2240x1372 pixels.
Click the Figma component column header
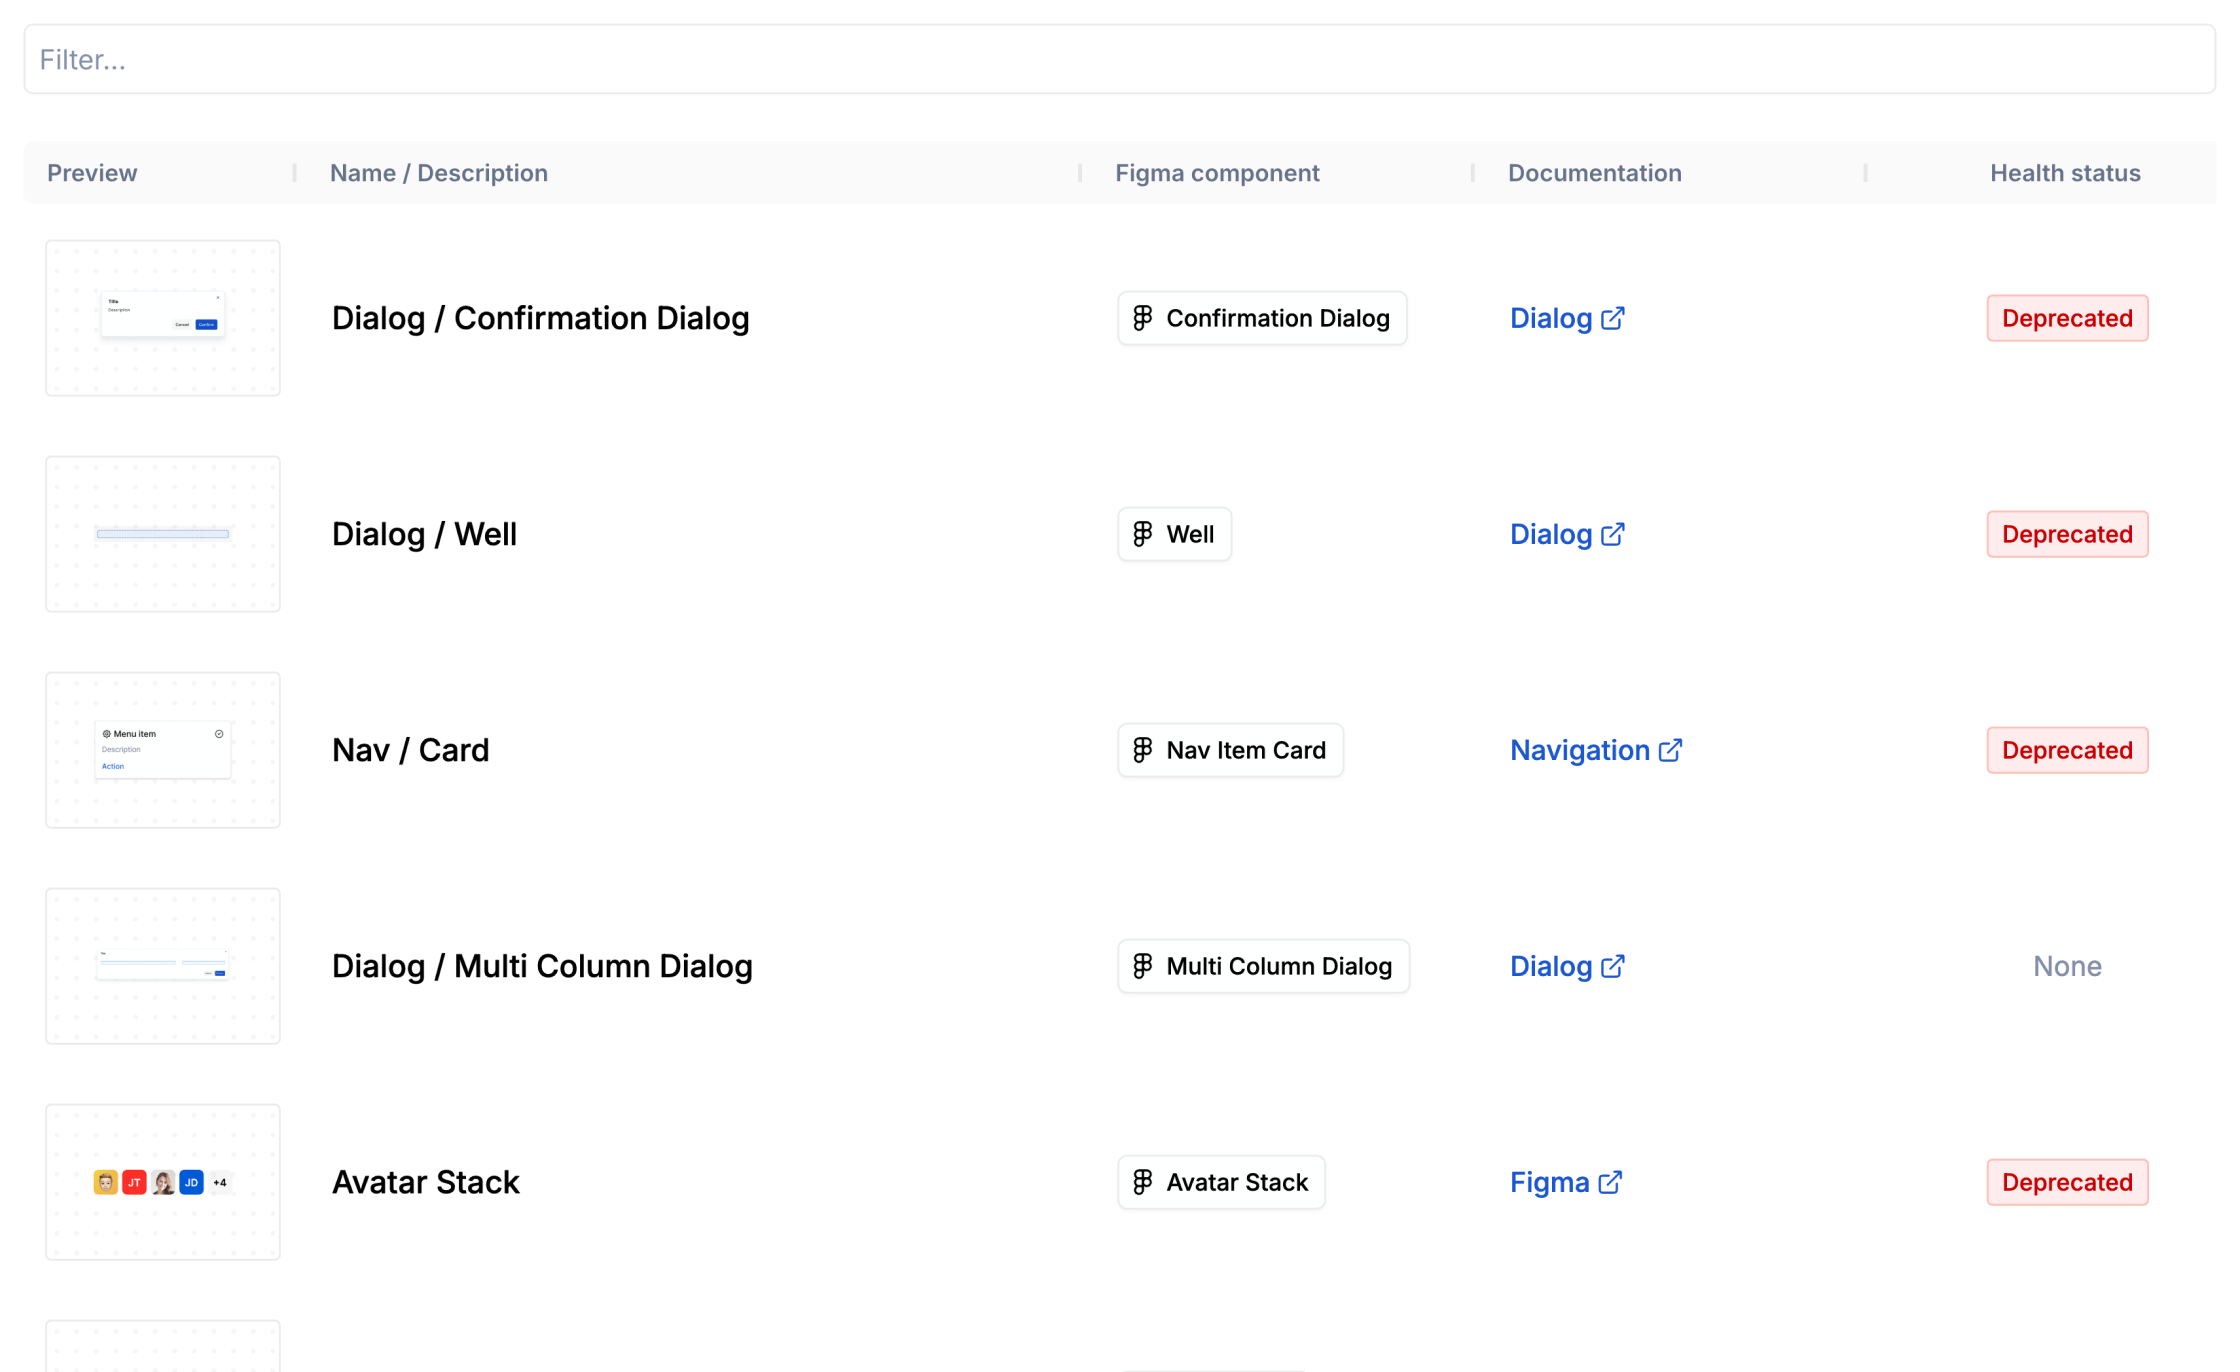pos(1217,173)
